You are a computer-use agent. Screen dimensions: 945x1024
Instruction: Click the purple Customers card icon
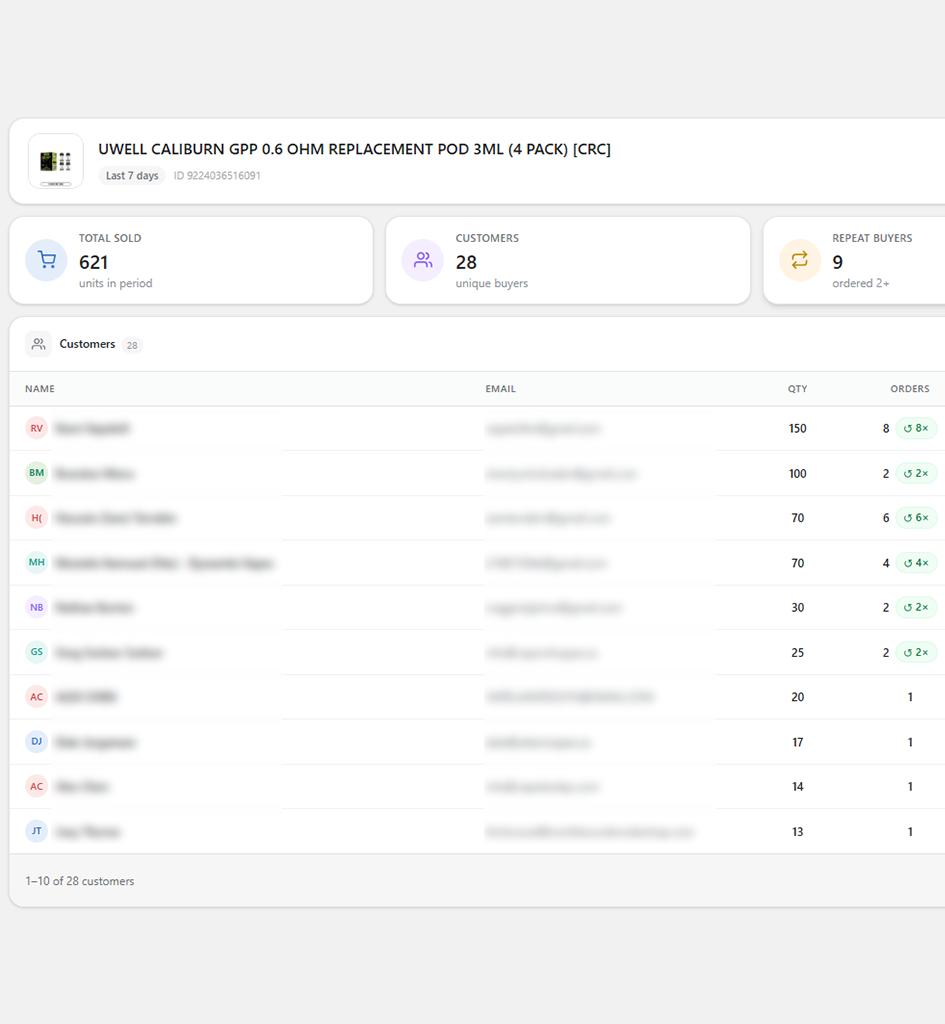(x=423, y=260)
